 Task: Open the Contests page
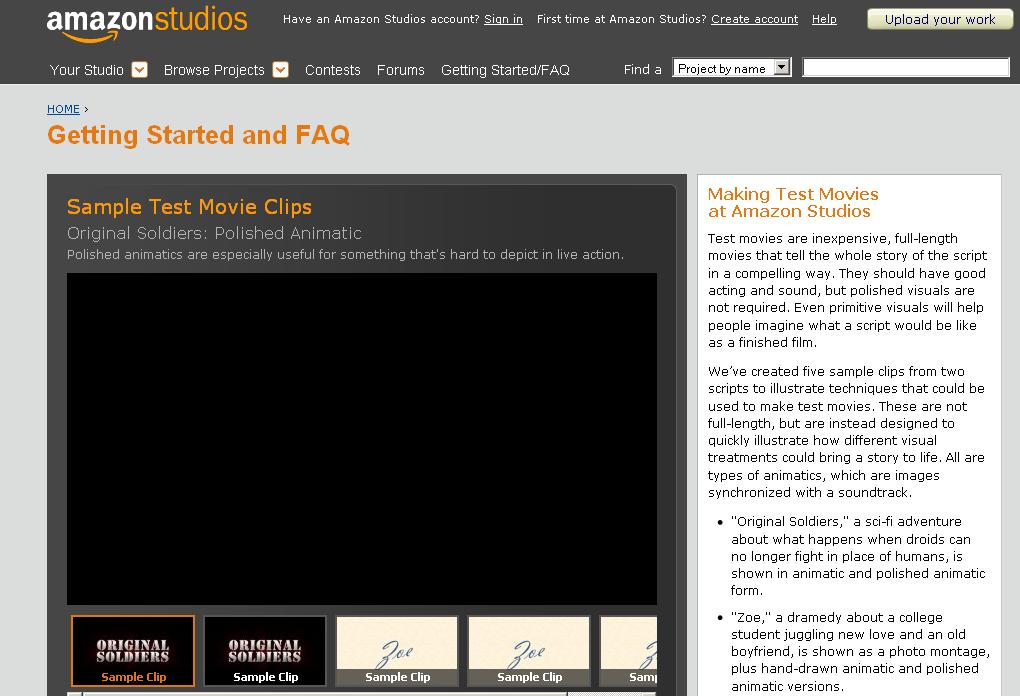click(x=332, y=70)
